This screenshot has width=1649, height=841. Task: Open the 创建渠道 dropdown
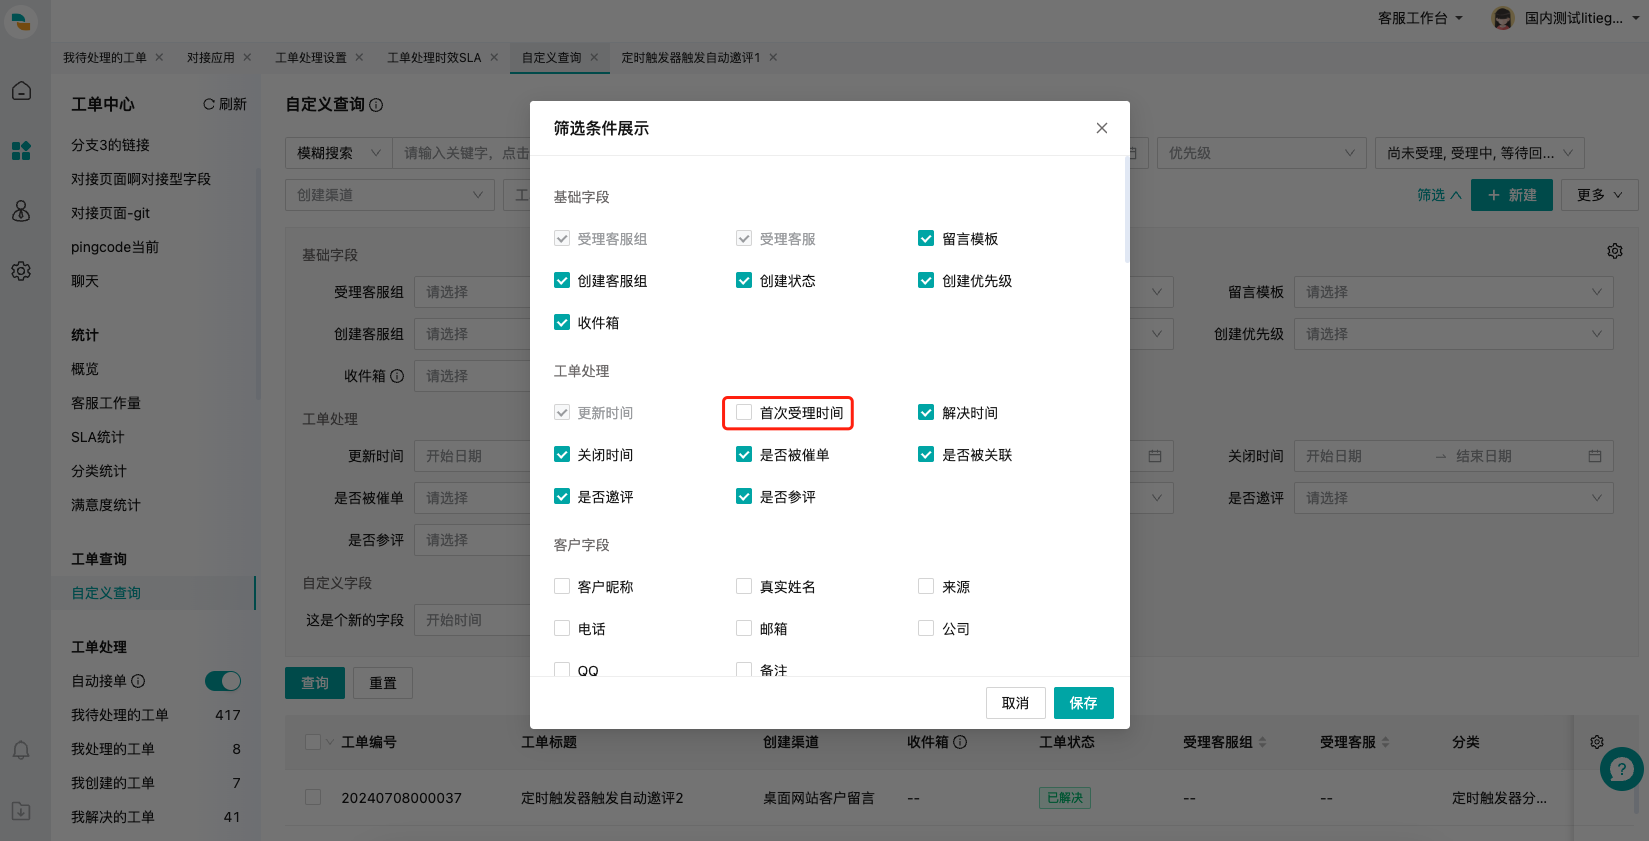[x=390, y=195]
